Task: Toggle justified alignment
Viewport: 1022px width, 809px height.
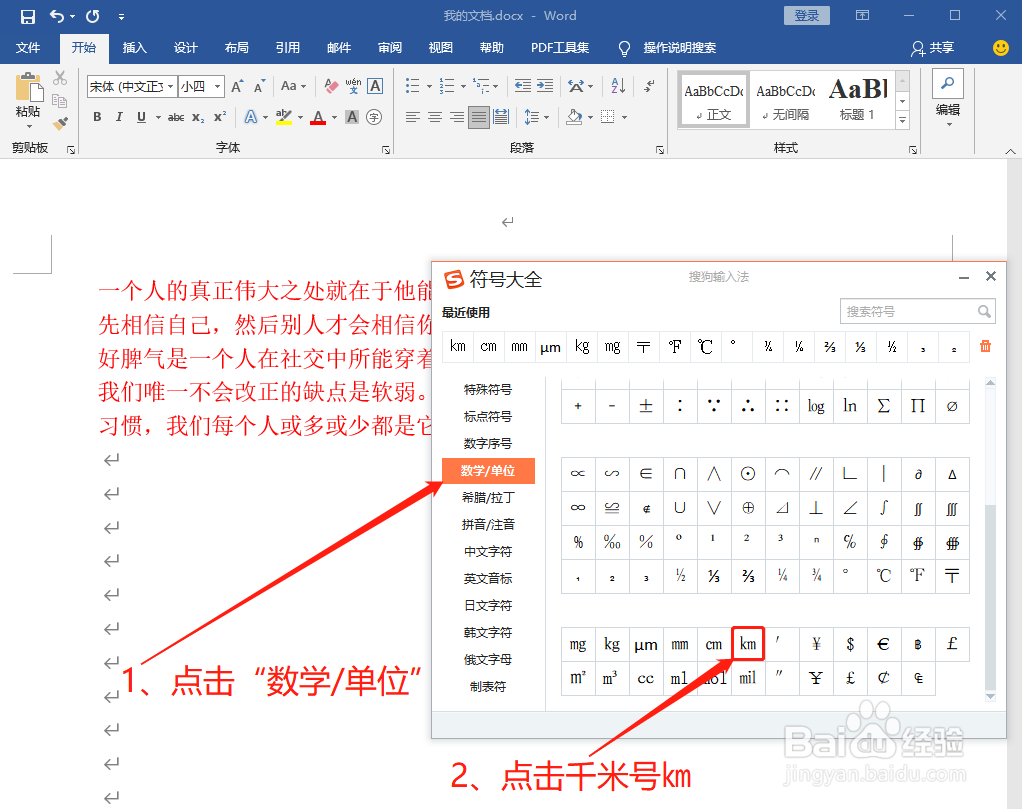Action: pos(479,117)
